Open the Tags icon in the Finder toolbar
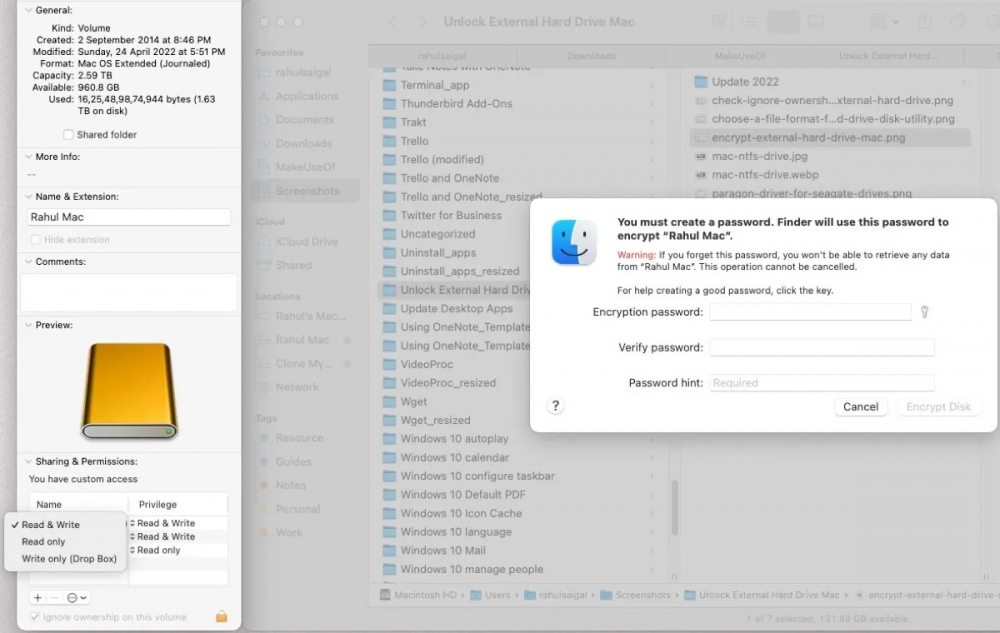Image resolution: width=1000 pixels, height=633 pixels. [959, 20]
